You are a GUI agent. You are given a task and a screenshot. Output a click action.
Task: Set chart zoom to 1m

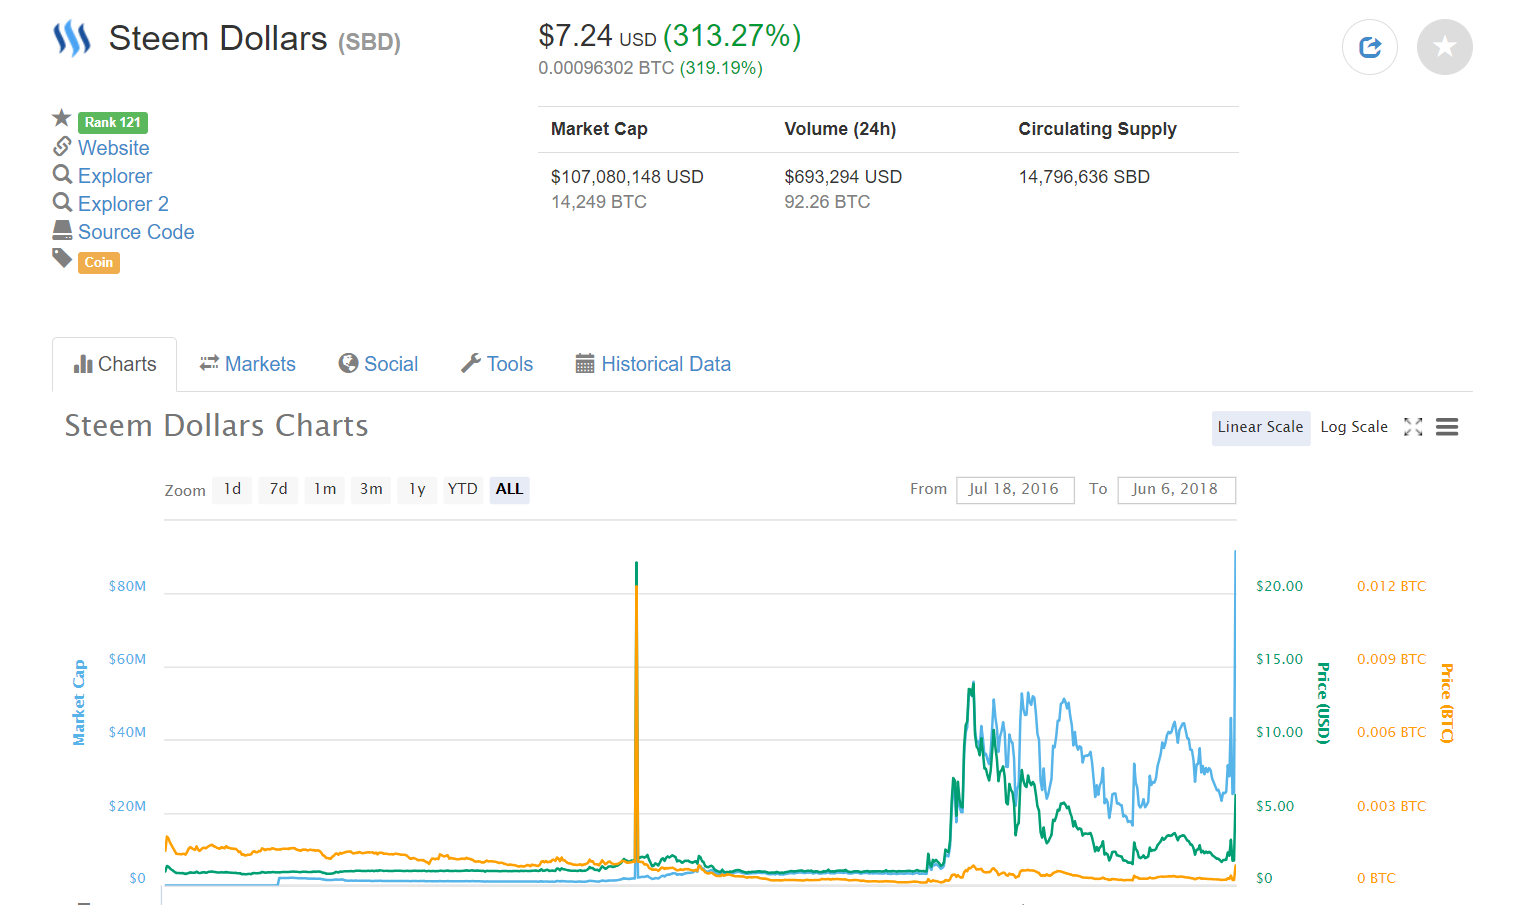325,489
